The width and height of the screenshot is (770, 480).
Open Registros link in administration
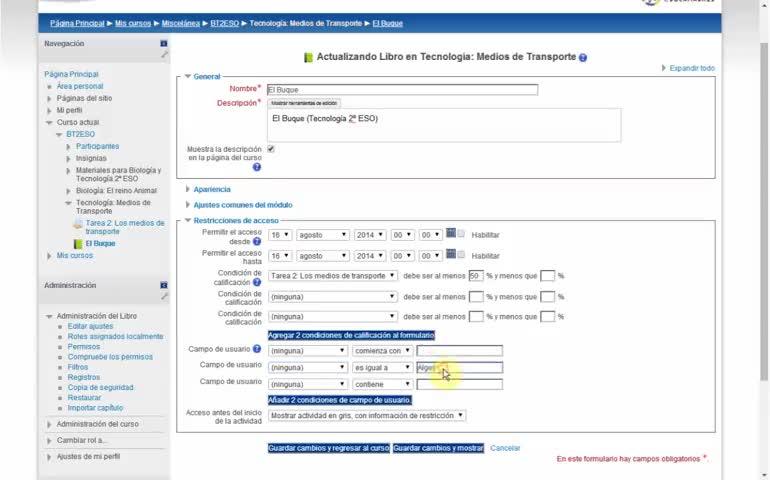click(x=83, y=377)
